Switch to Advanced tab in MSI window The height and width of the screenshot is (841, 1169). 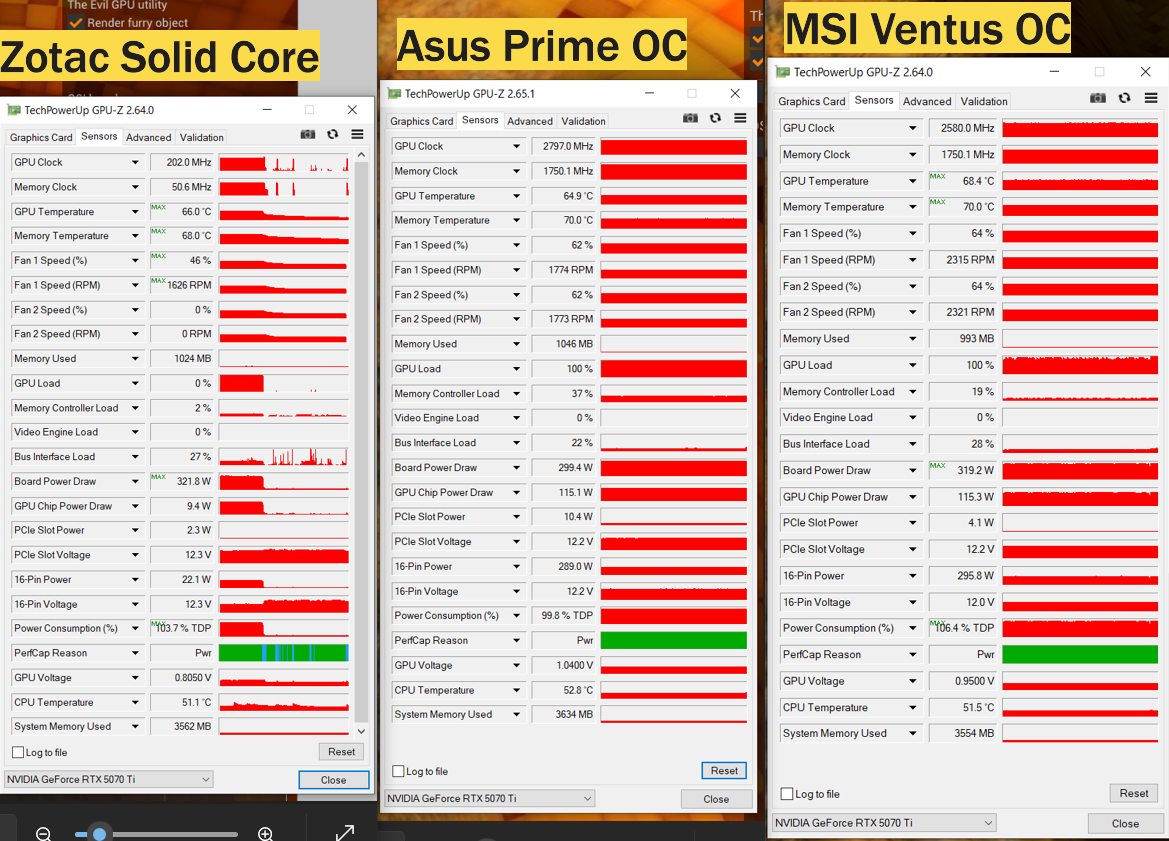click(927, 101)
